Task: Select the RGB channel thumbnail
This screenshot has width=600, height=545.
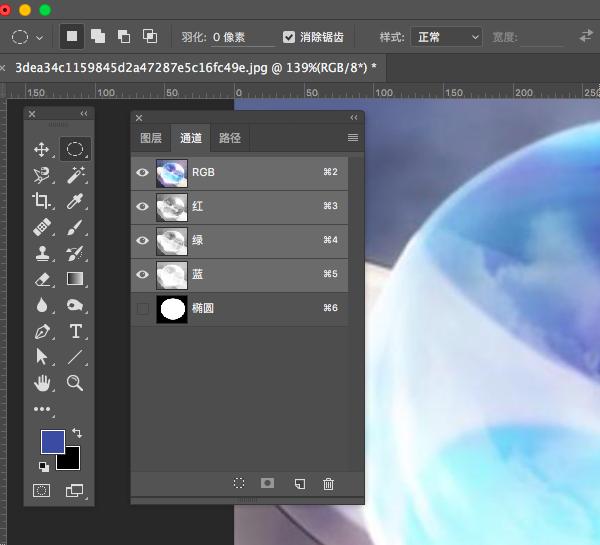Action: [x=172, y=173]
